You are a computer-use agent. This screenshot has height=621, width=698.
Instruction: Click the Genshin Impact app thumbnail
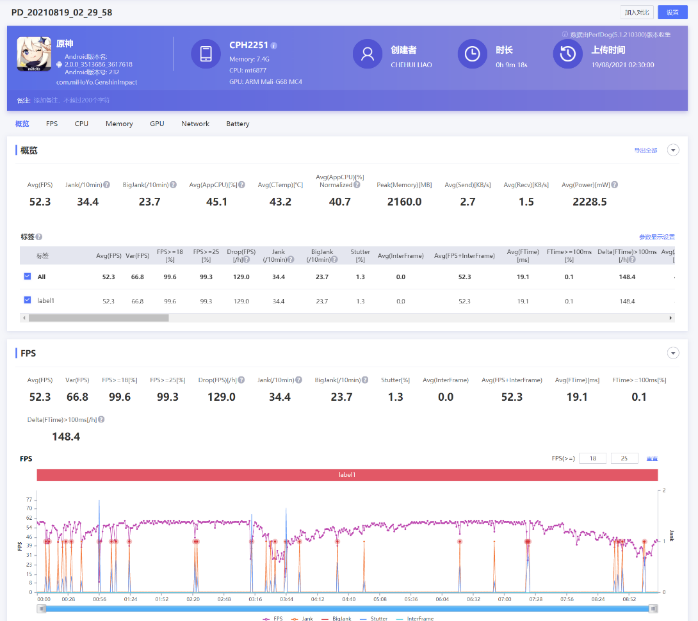35,55
